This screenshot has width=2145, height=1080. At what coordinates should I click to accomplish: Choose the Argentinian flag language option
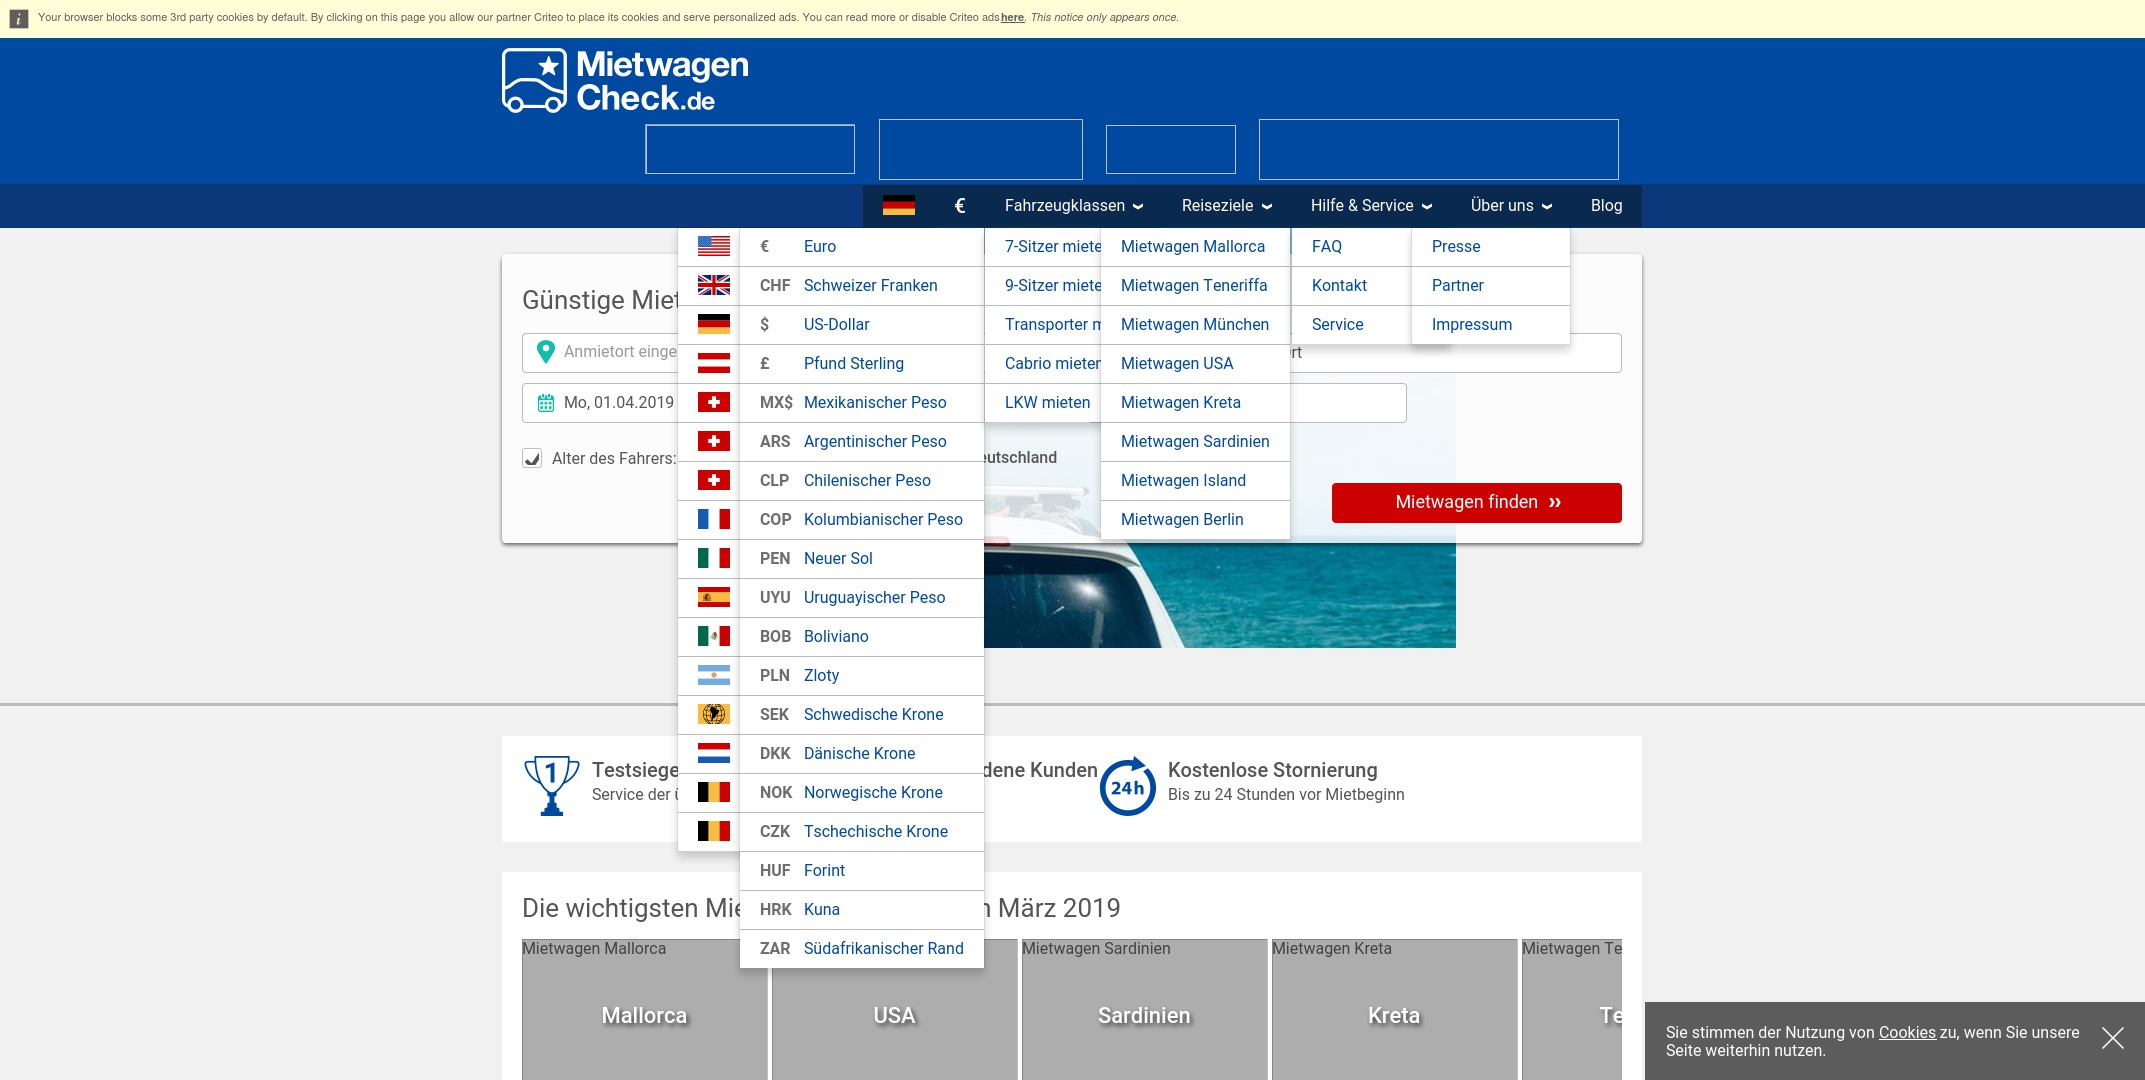(x=713, y=675)
